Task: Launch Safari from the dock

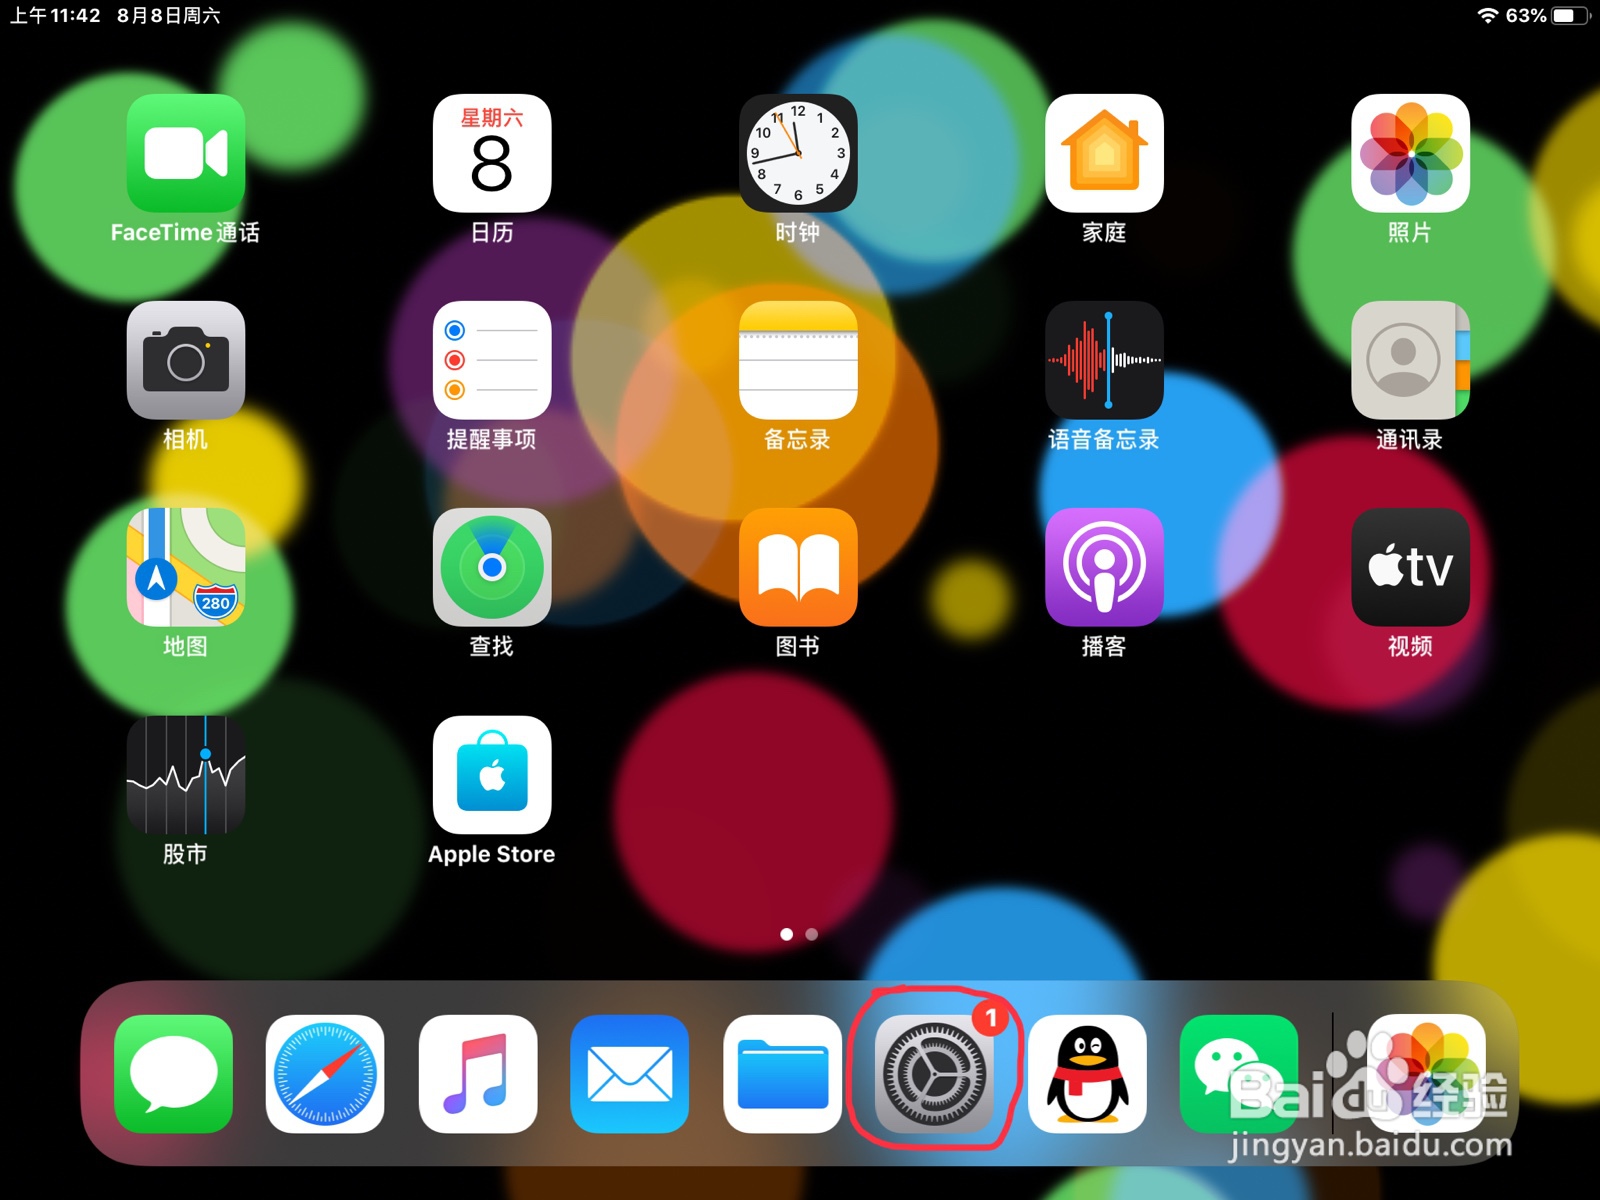Action: (325, 1074)
